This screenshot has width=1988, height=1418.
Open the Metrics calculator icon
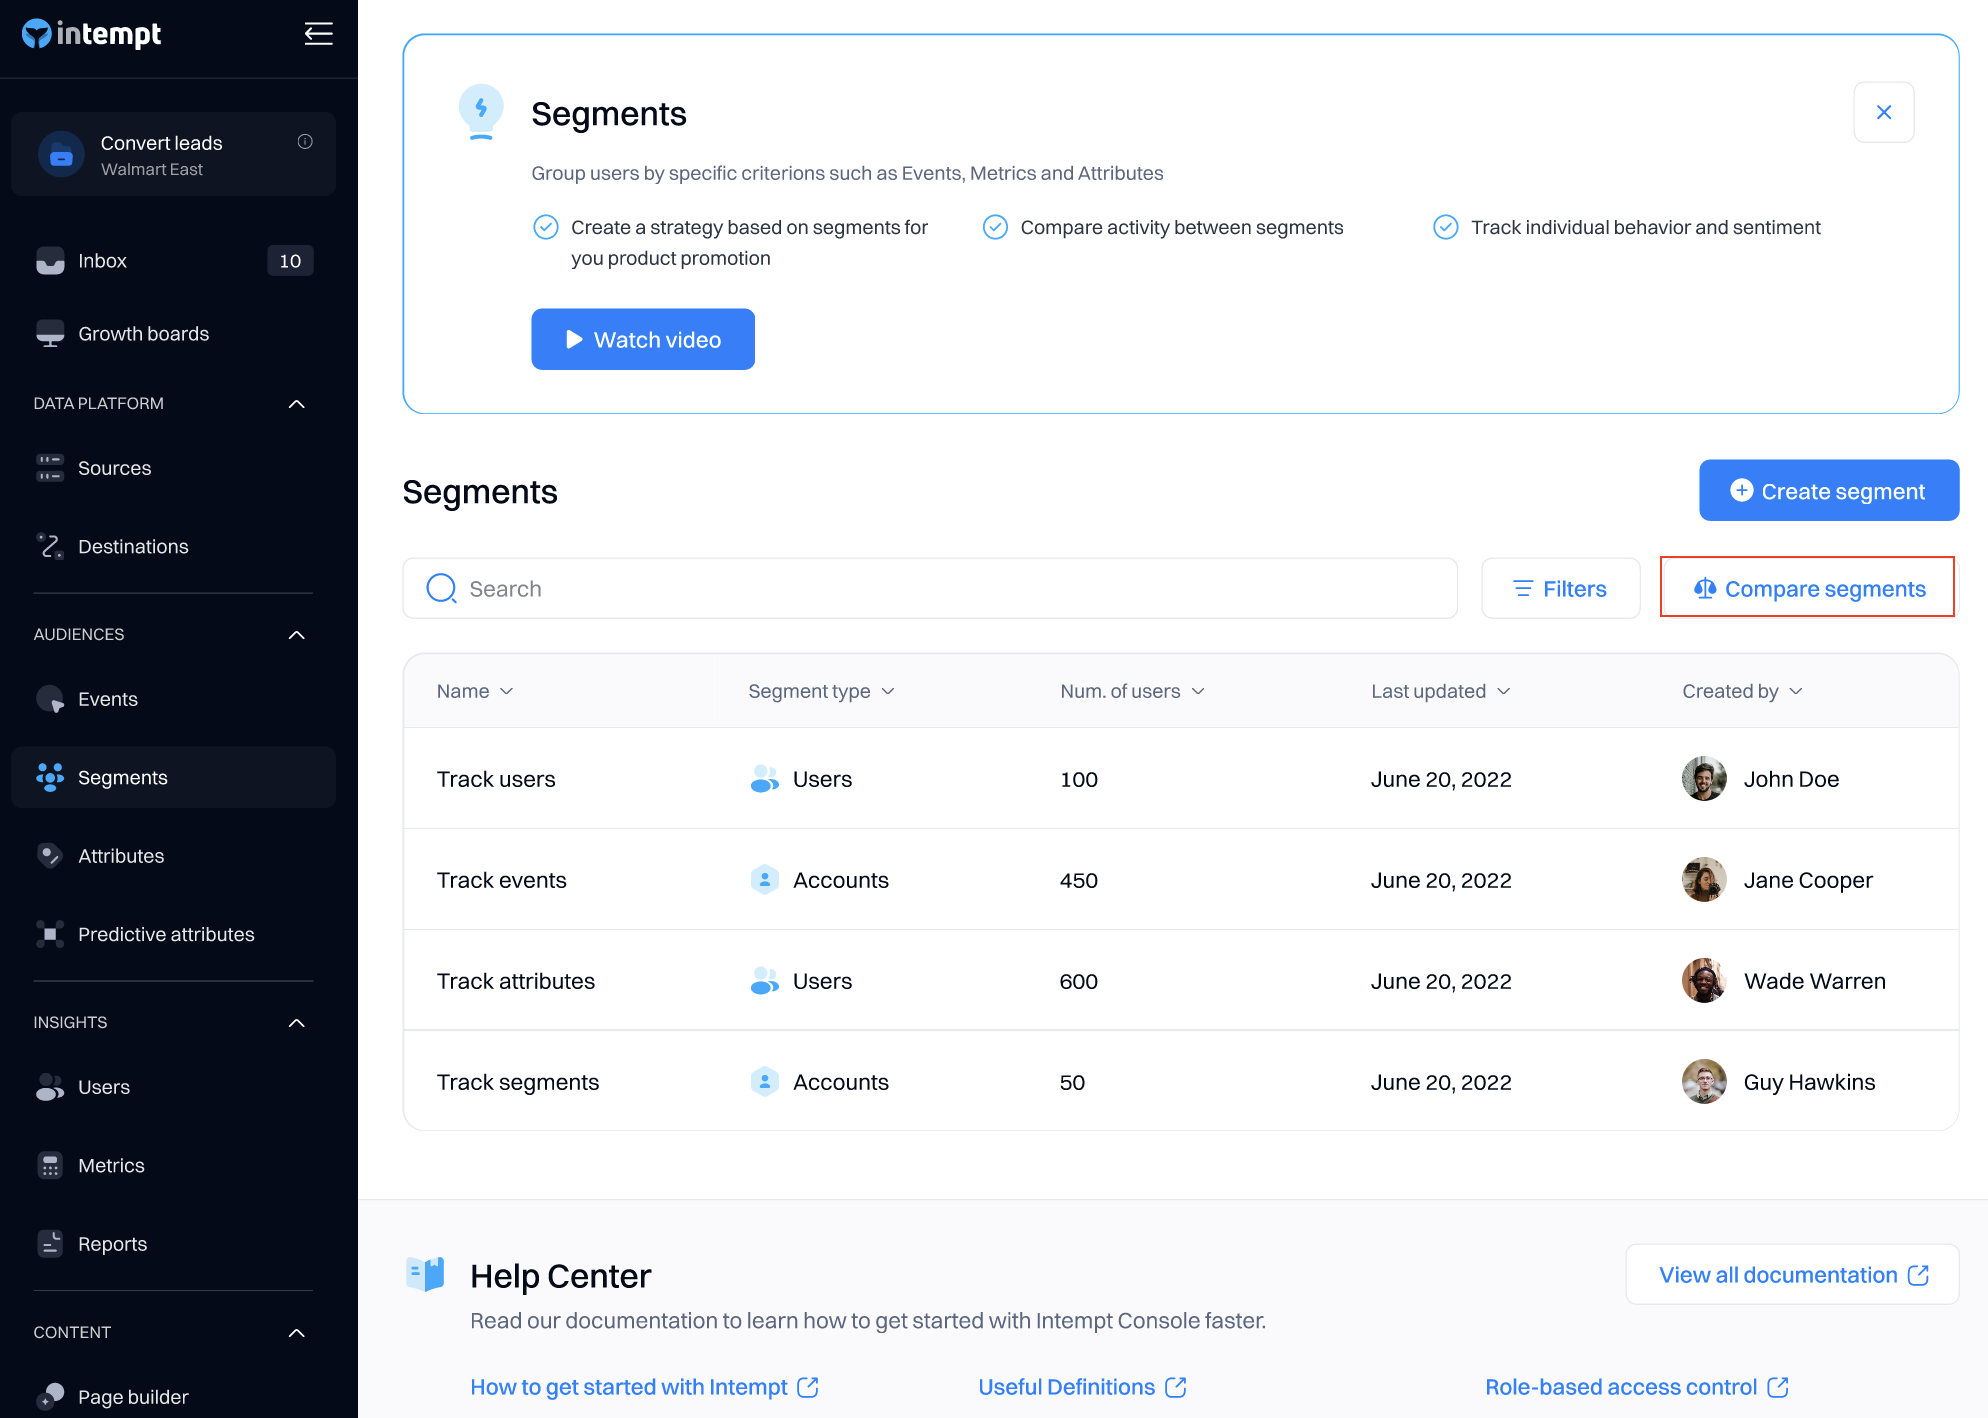[x=50, y=1165]
